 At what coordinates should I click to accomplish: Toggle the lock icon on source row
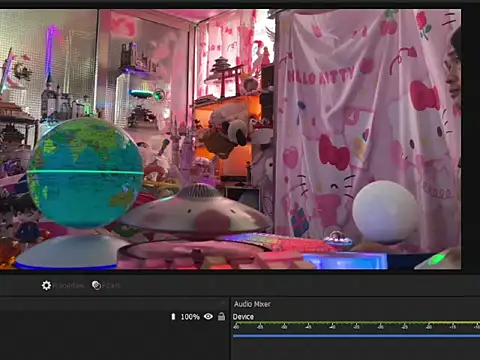click(221, 316)
